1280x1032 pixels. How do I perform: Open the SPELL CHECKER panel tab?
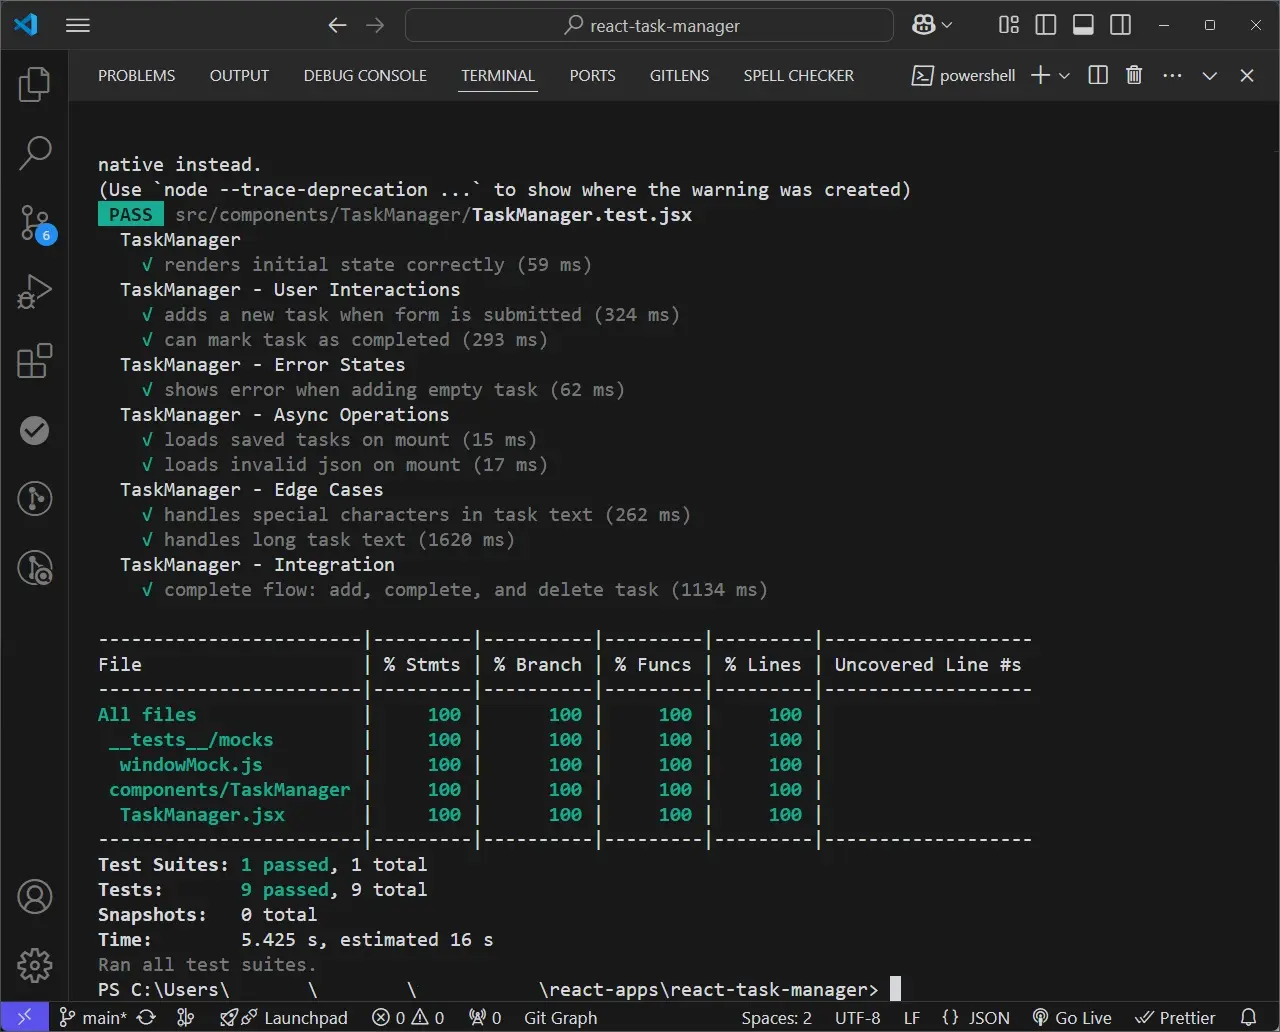point(799,76)
